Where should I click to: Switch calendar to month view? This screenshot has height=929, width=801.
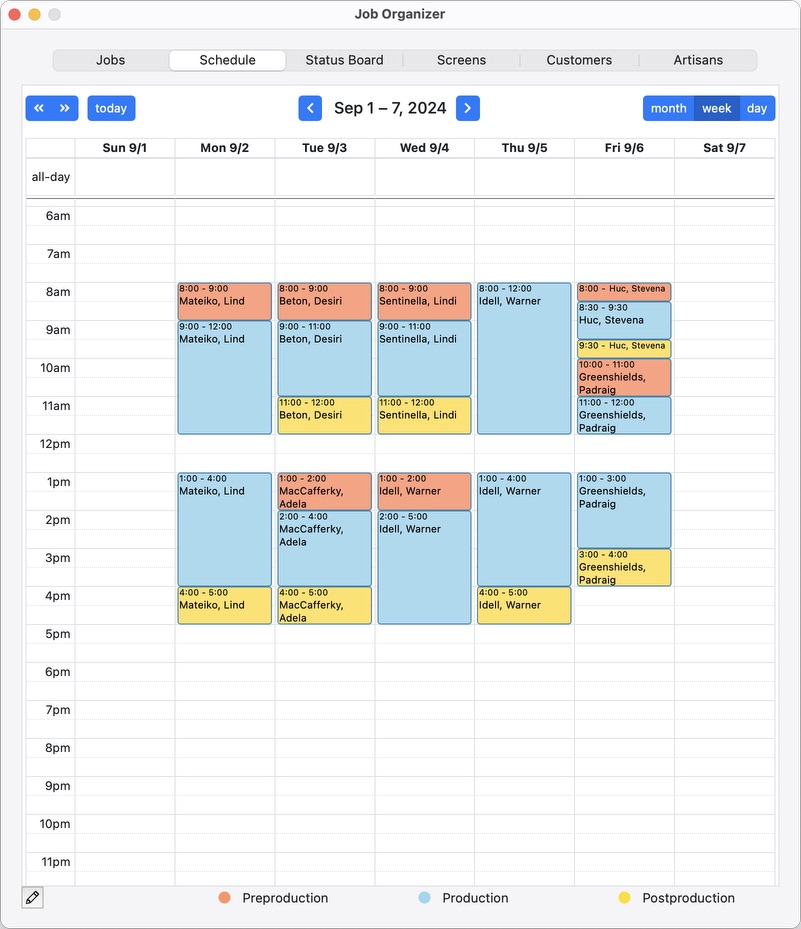[x=668, y=108]
